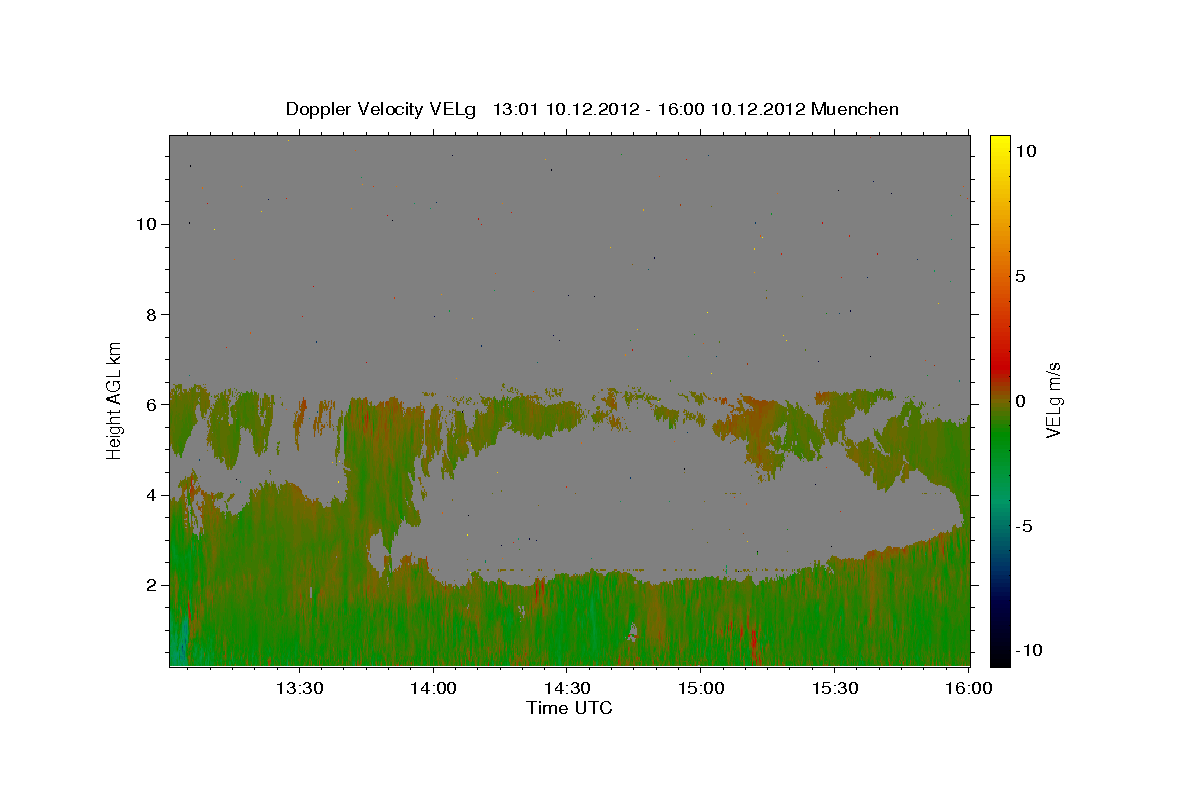Image resolution: width=1200 pixels, height=800 pixels.
Task: Click the colorbar tick label -5
Action: coord(1024,526)
